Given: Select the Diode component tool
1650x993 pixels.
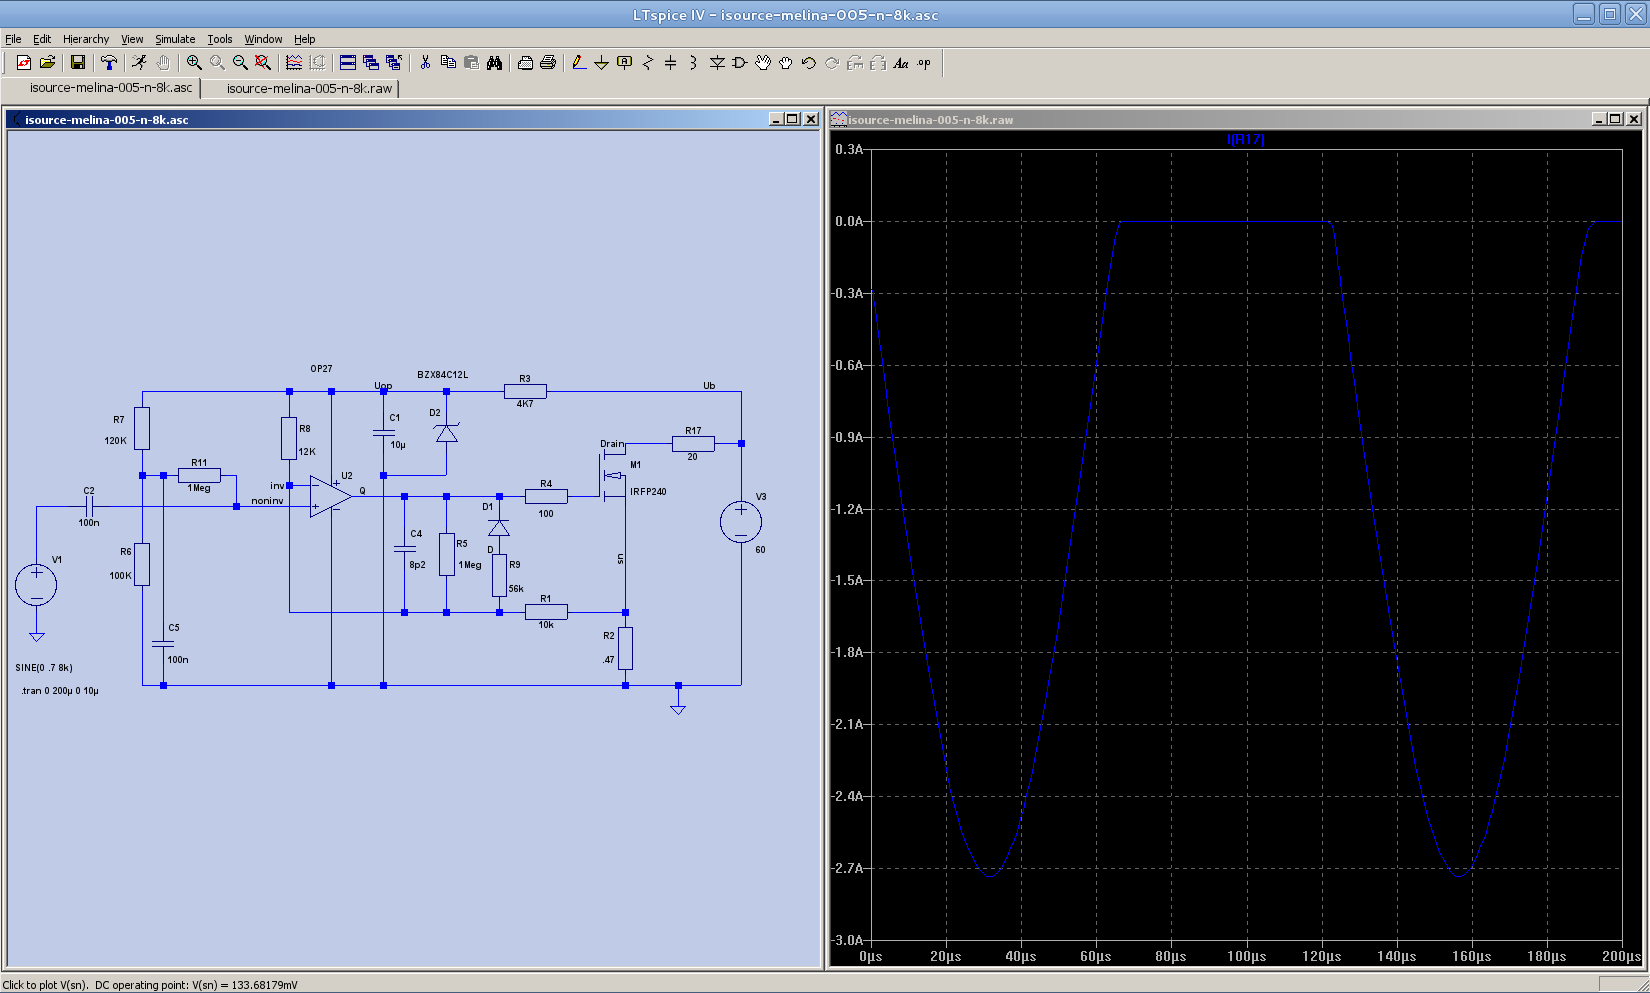Looking at the screenshot, I should [x=717, y=62].
